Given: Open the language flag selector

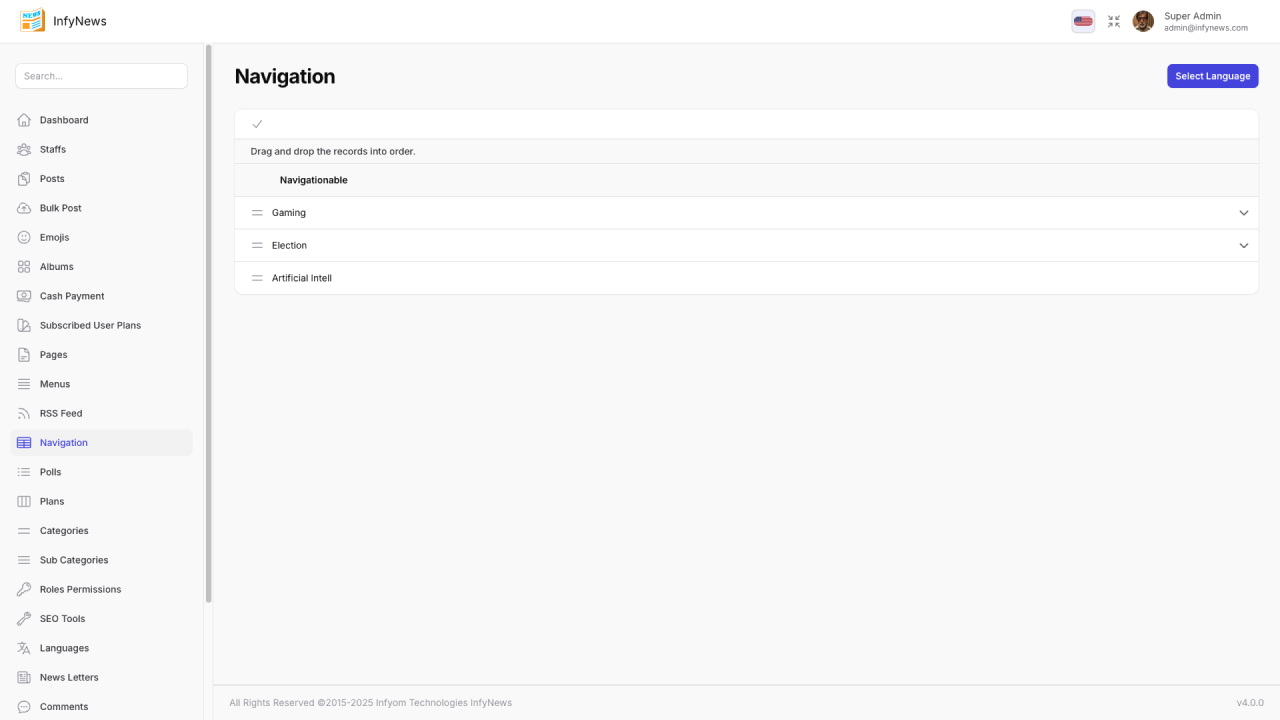Looking at the screenshot, I should point(1083,21).
